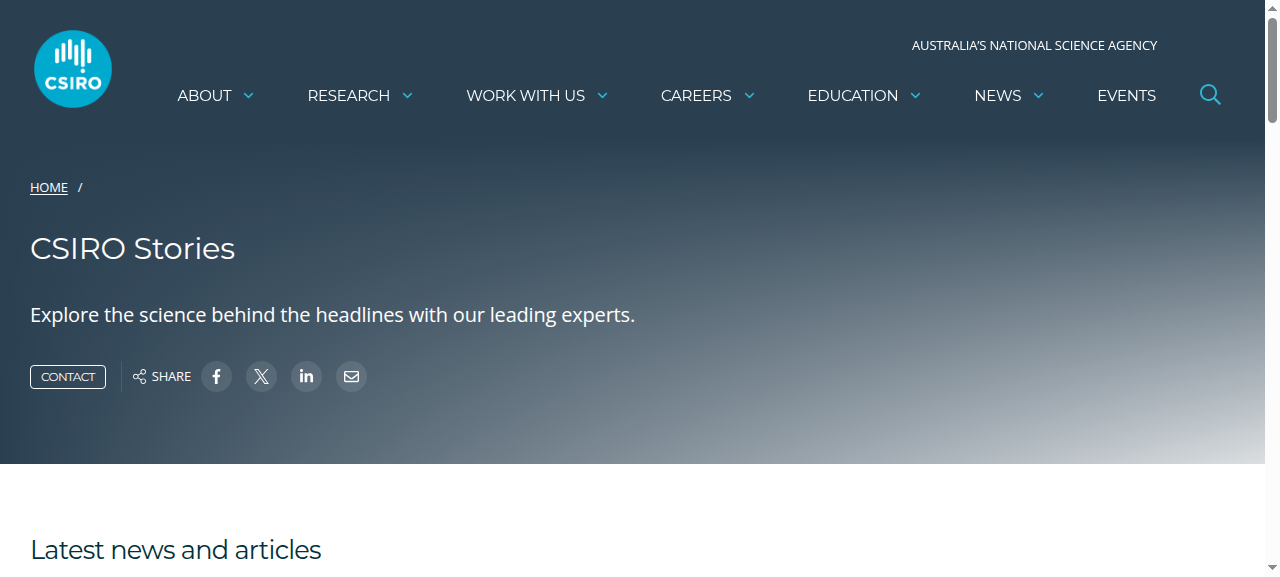The width and height of the screenshot is (1280, 577).
Task: Open the Work With Us menu item
Action: click(x=525, y=96)
